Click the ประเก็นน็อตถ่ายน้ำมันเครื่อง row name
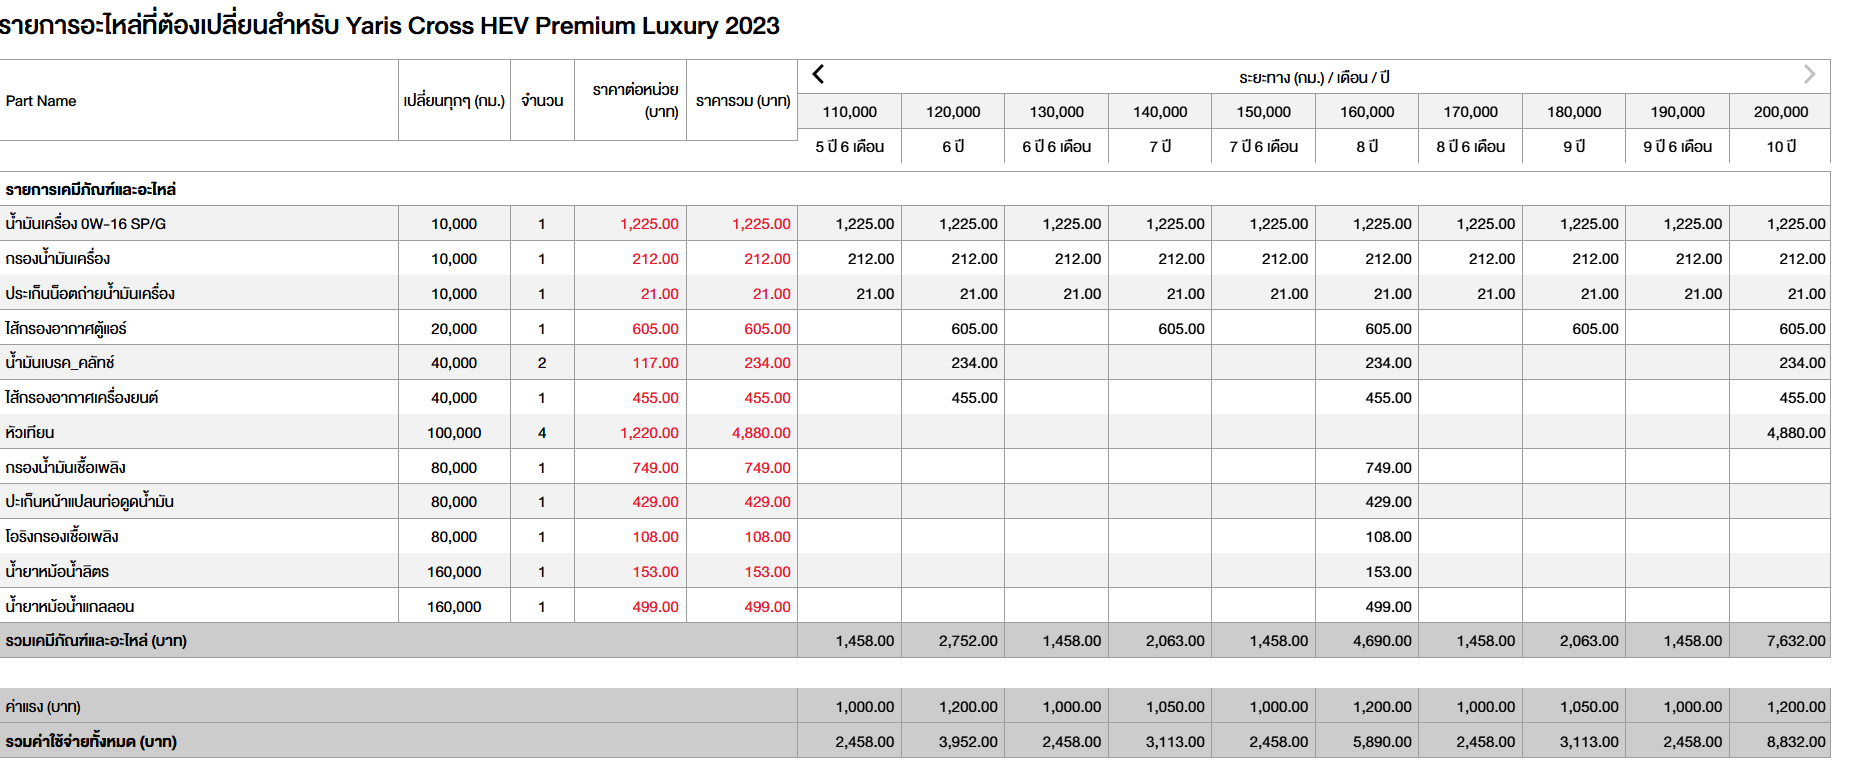 pyautogui.click(x=90, y=294)
